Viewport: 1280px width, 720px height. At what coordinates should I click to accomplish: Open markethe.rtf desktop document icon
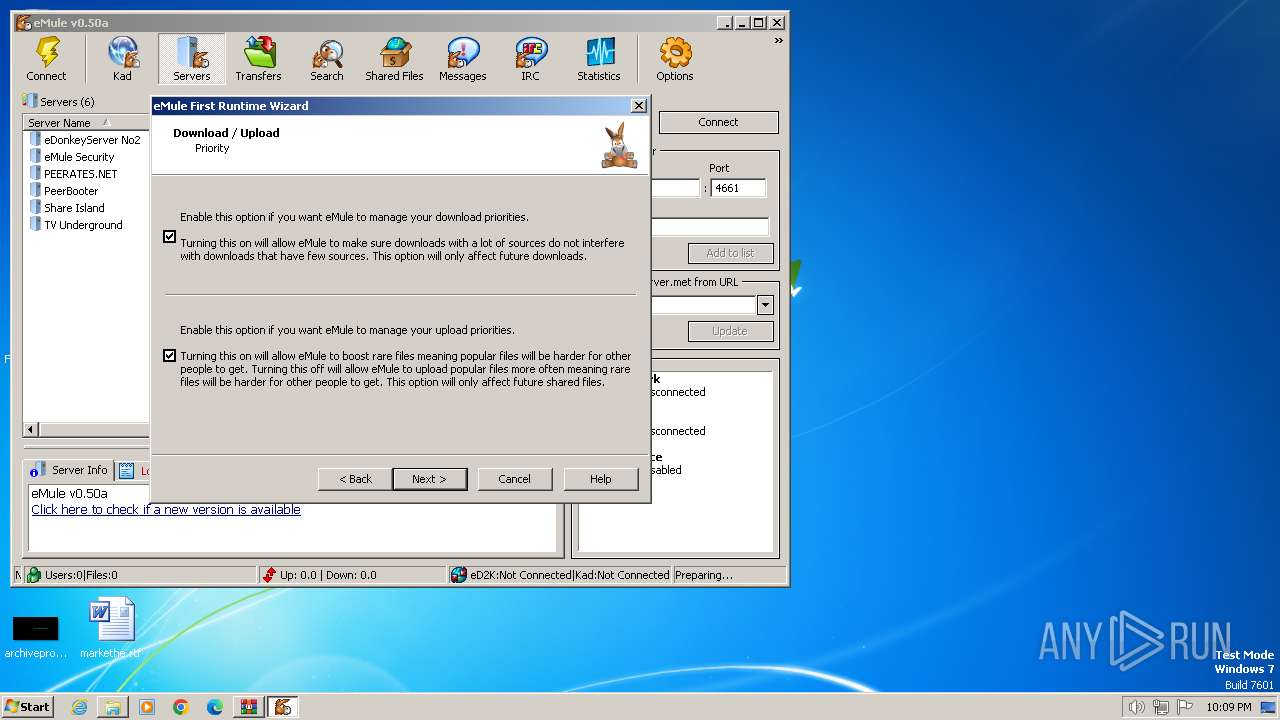click(111, 628)
